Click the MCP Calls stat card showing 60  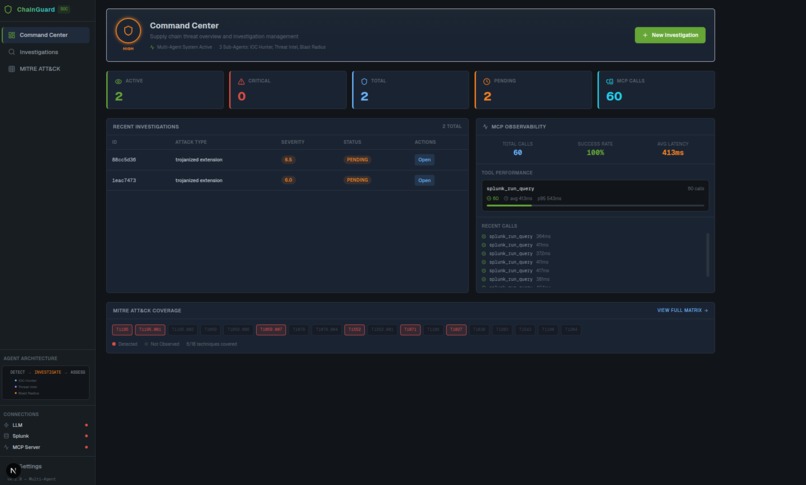(x=656, y=90)
